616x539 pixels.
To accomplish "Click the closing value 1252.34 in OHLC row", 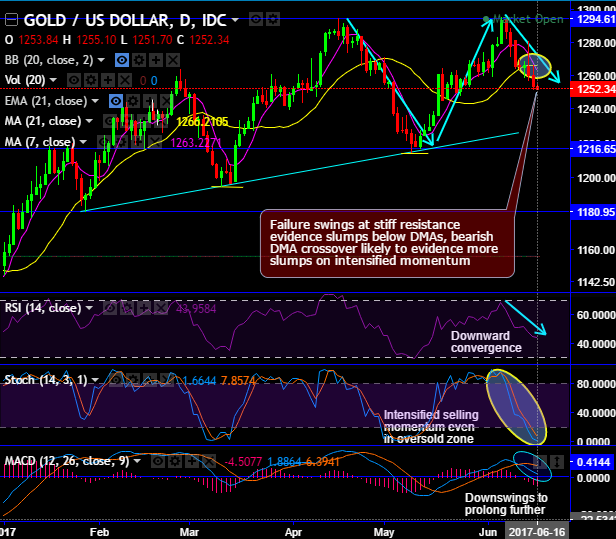I will click(209, 40).
